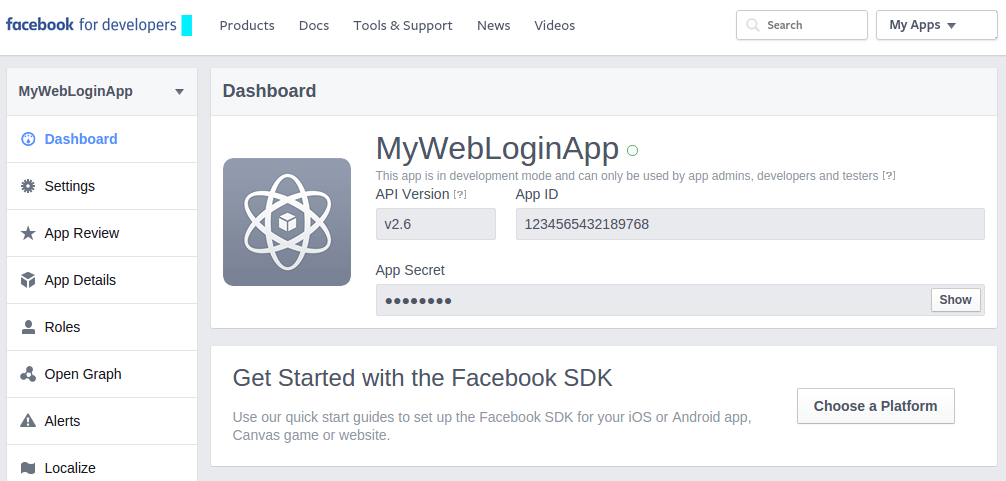Click the Roles person icon
The image size is (1006, 481).
(28, 327)
